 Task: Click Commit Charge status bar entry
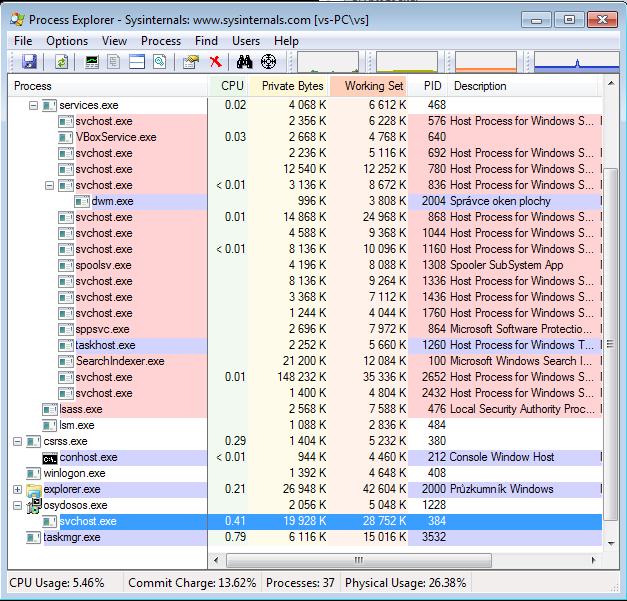point(192,583)
